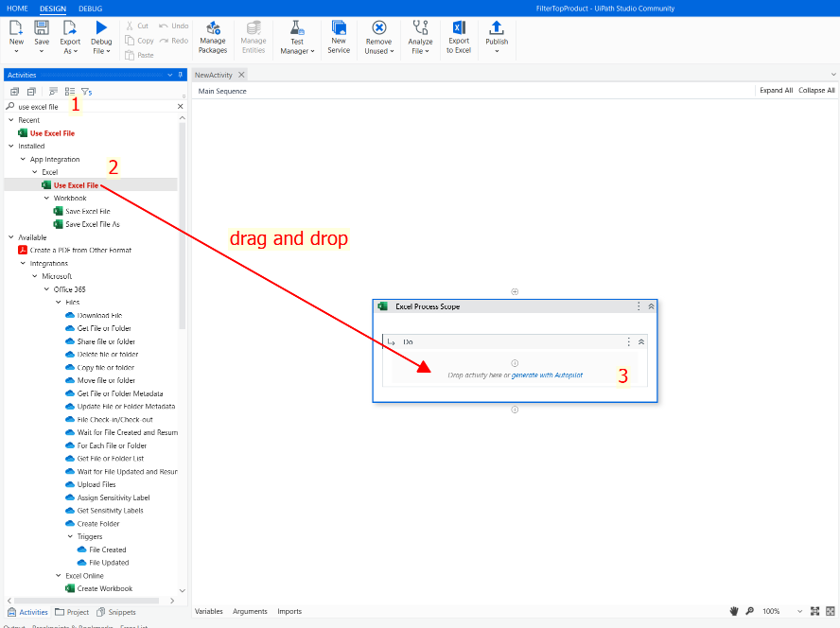Screen dimensions: 840x628
Task: Click the Cut command
Action: 137,26
